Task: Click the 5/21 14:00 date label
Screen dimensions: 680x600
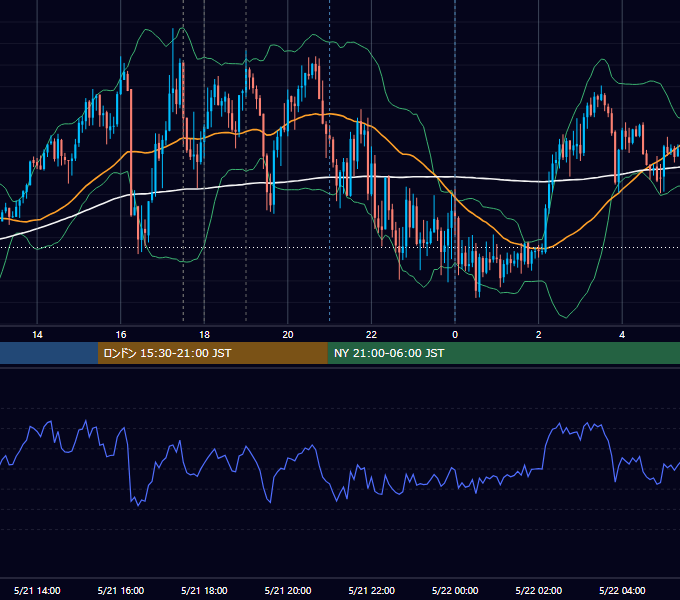Action: (x=37, y=590)
